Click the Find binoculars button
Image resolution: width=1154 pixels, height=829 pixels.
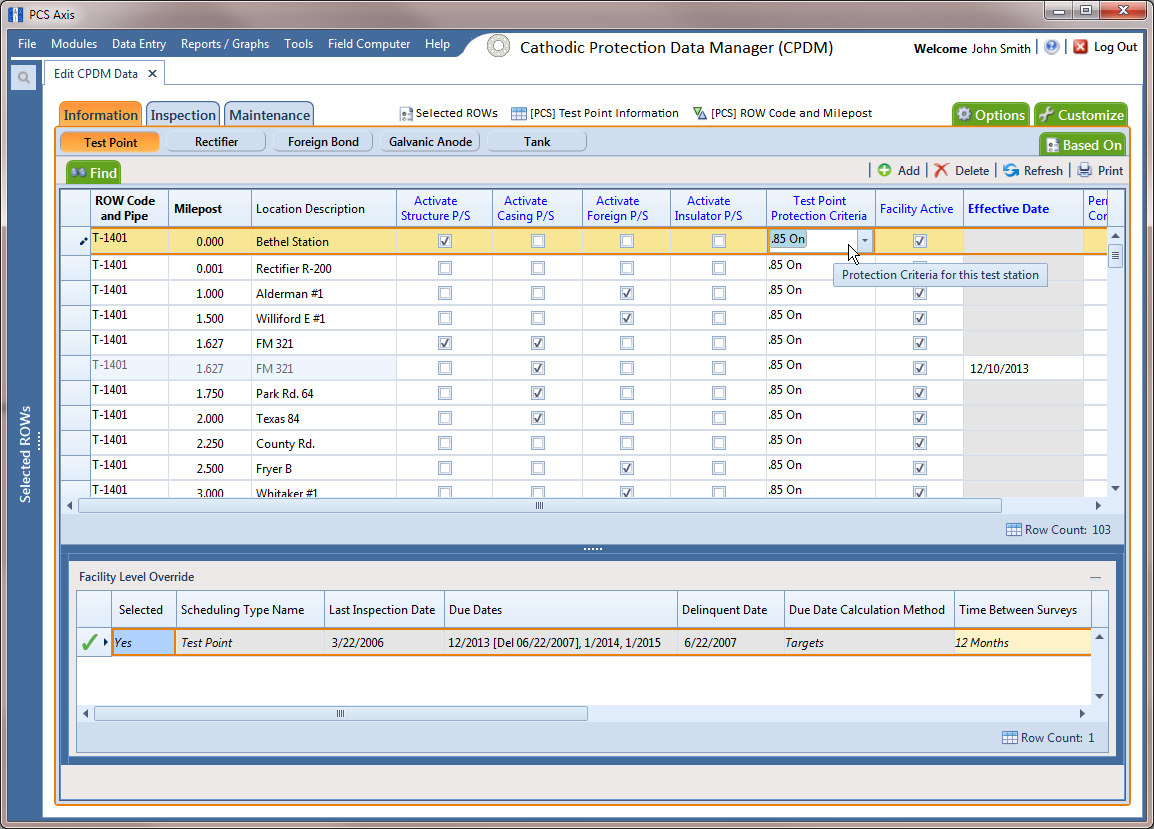[93, 173]
